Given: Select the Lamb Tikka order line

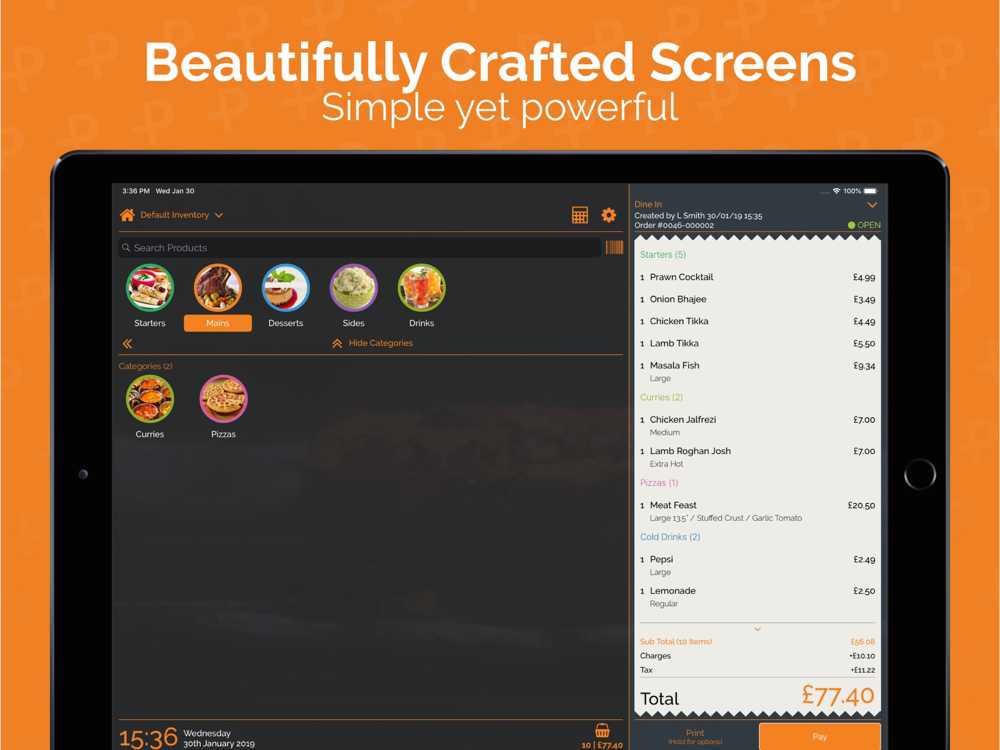Looking at the screenshot, I should (x=758, y=343).
